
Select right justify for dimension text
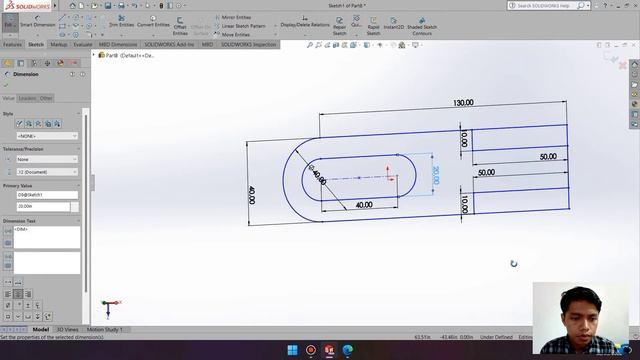[28, 294]
